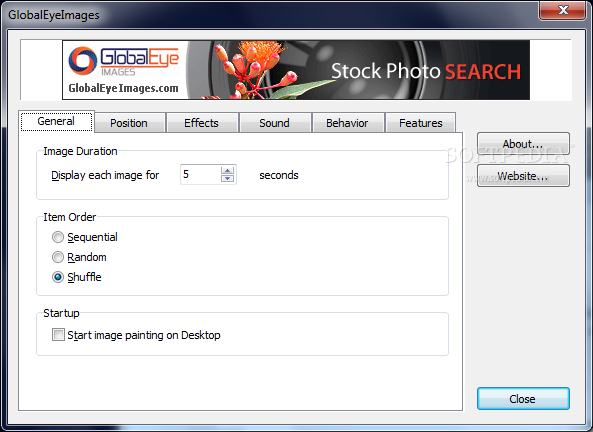Click the GlobalEyeImages window title

(x=54, y=15)
